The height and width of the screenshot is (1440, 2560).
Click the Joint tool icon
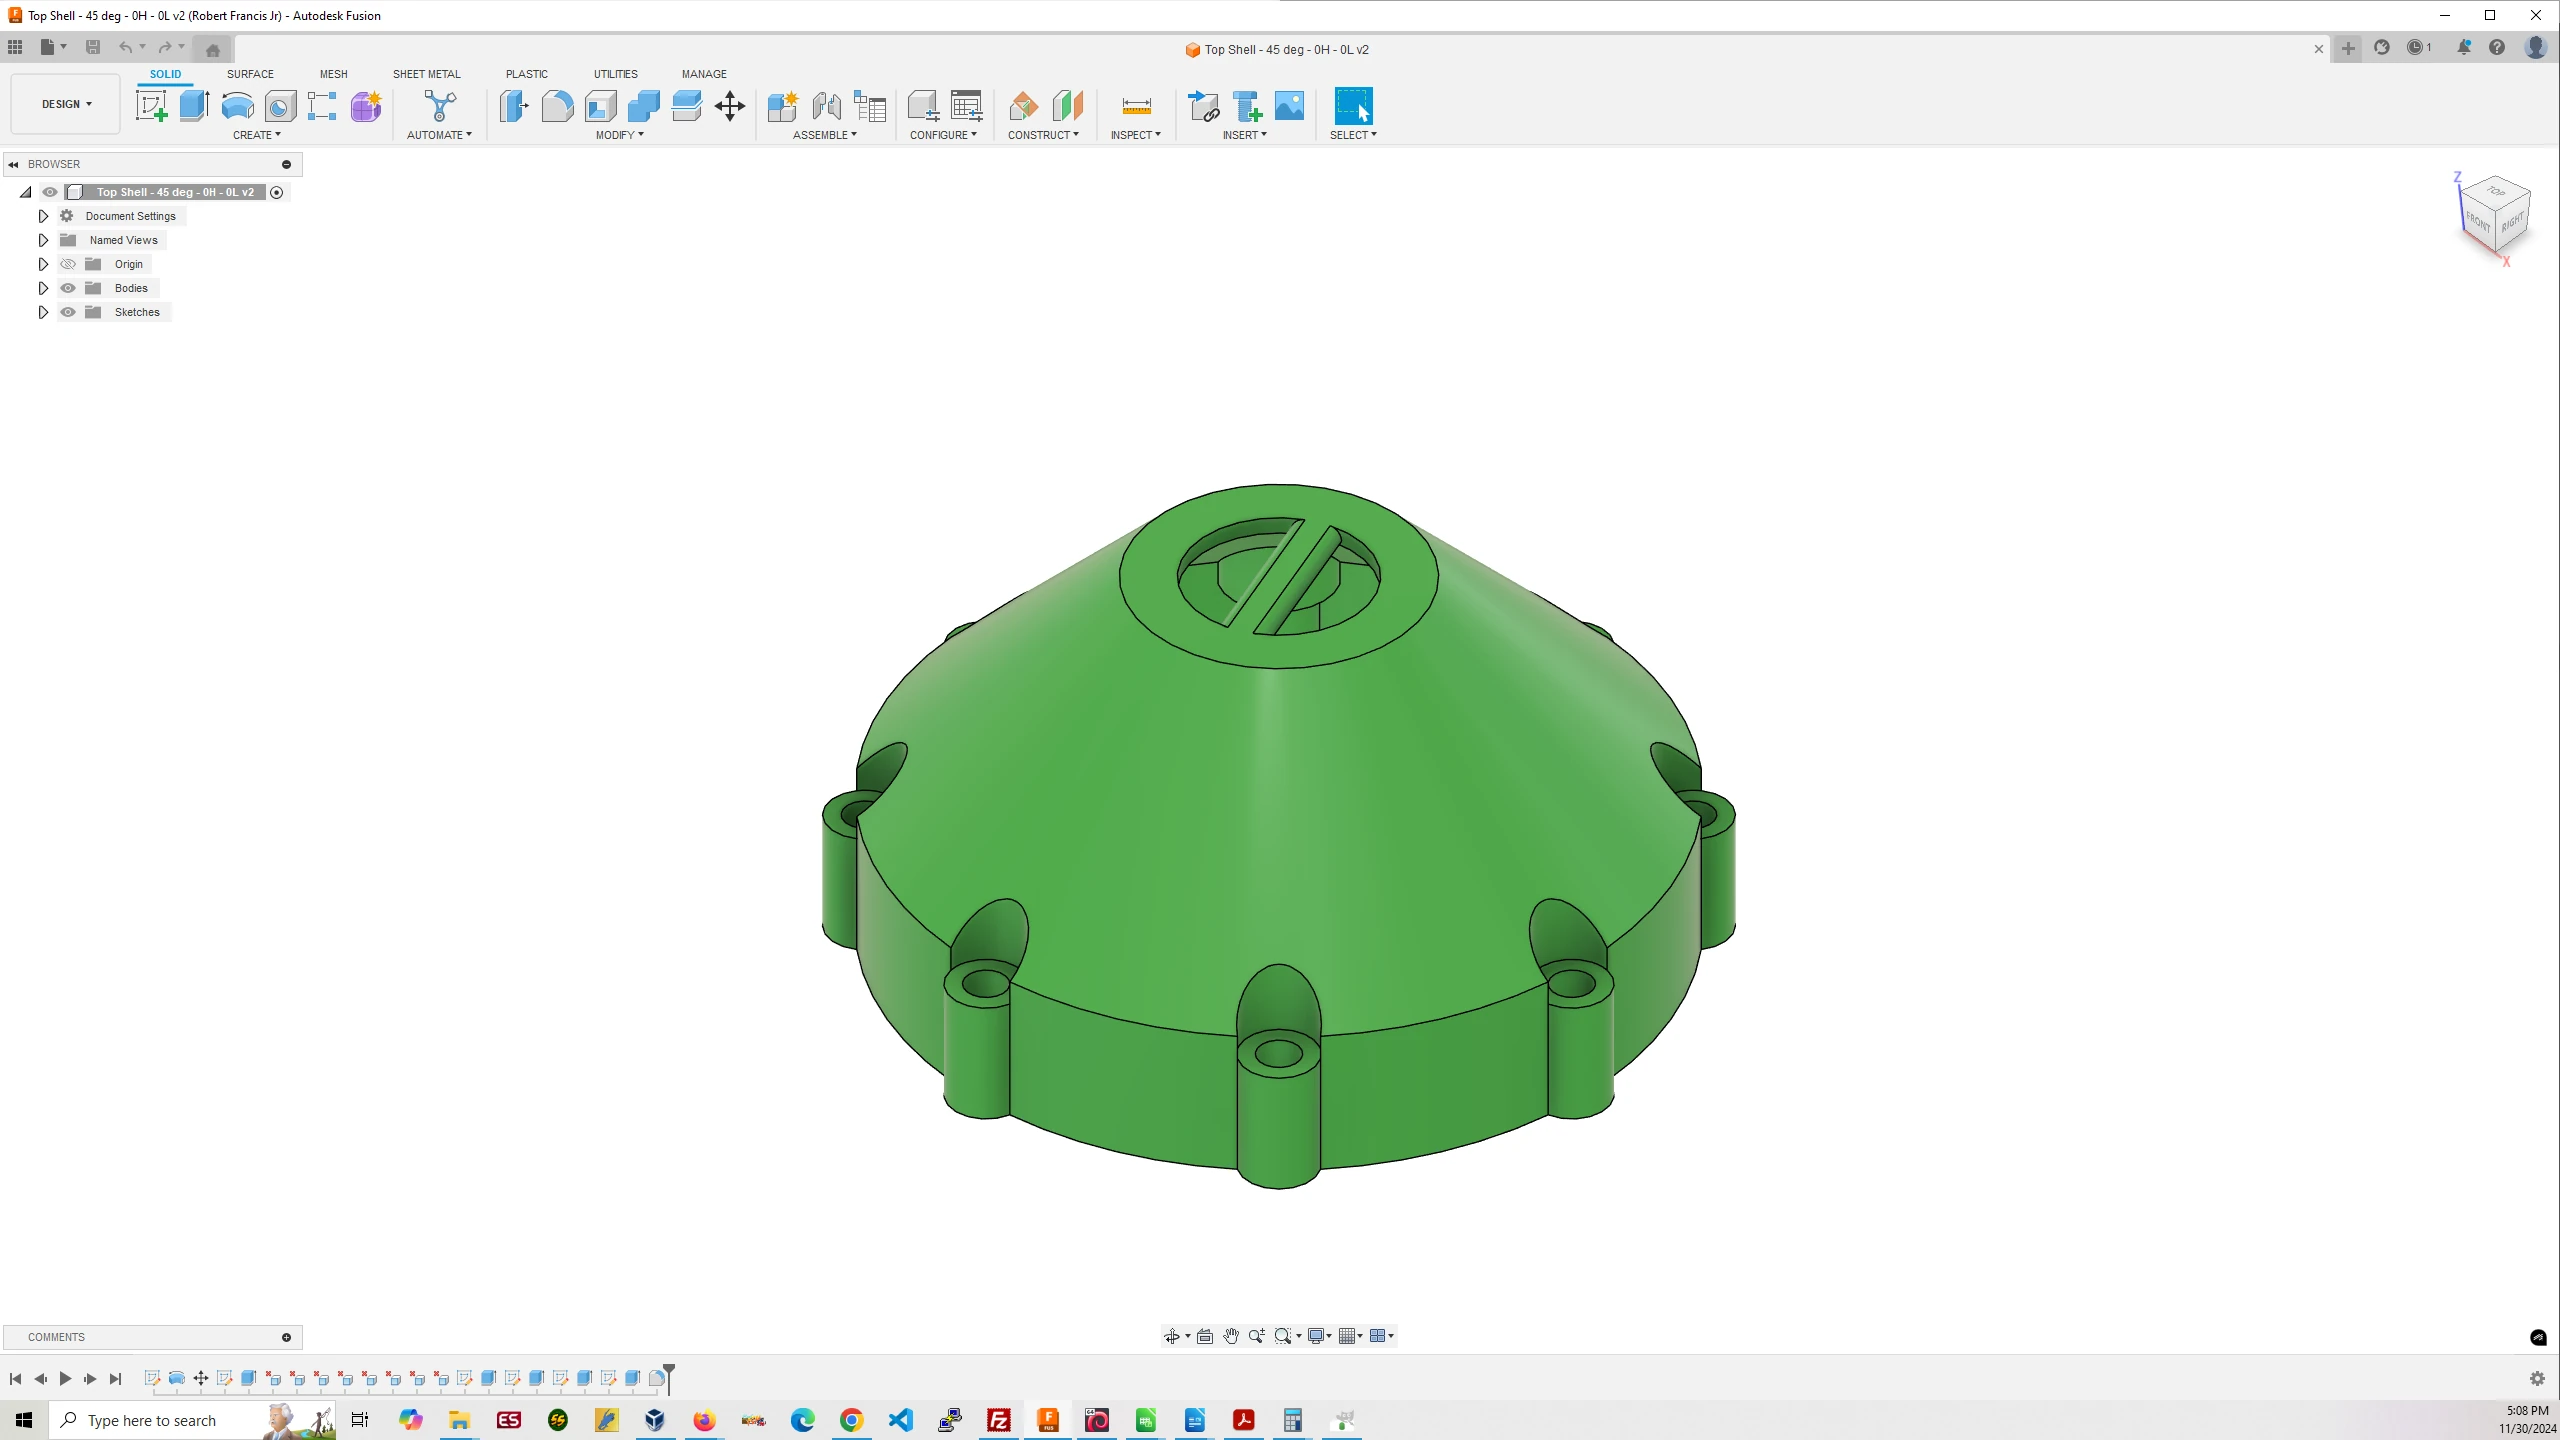[826, 106]
